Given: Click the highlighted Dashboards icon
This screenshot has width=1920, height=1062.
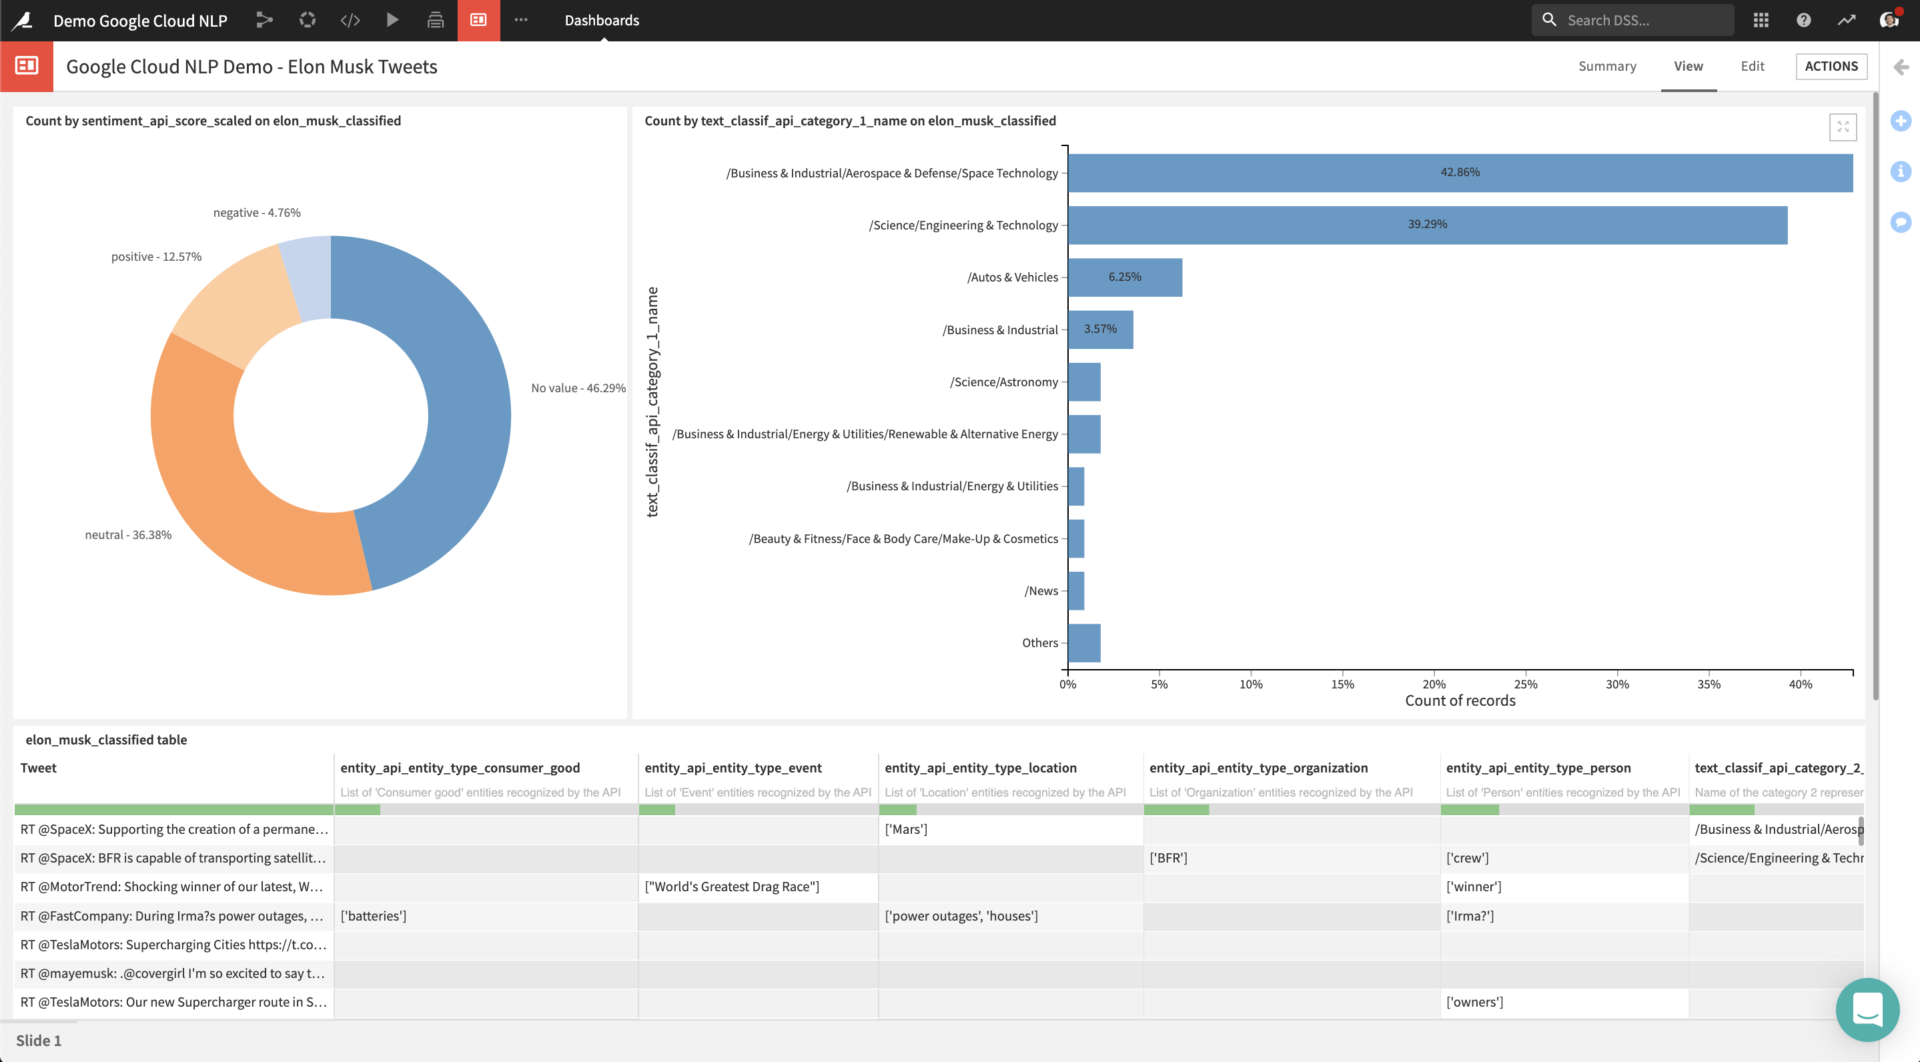Looking at the screenshot, I should (x=478, y=20).
